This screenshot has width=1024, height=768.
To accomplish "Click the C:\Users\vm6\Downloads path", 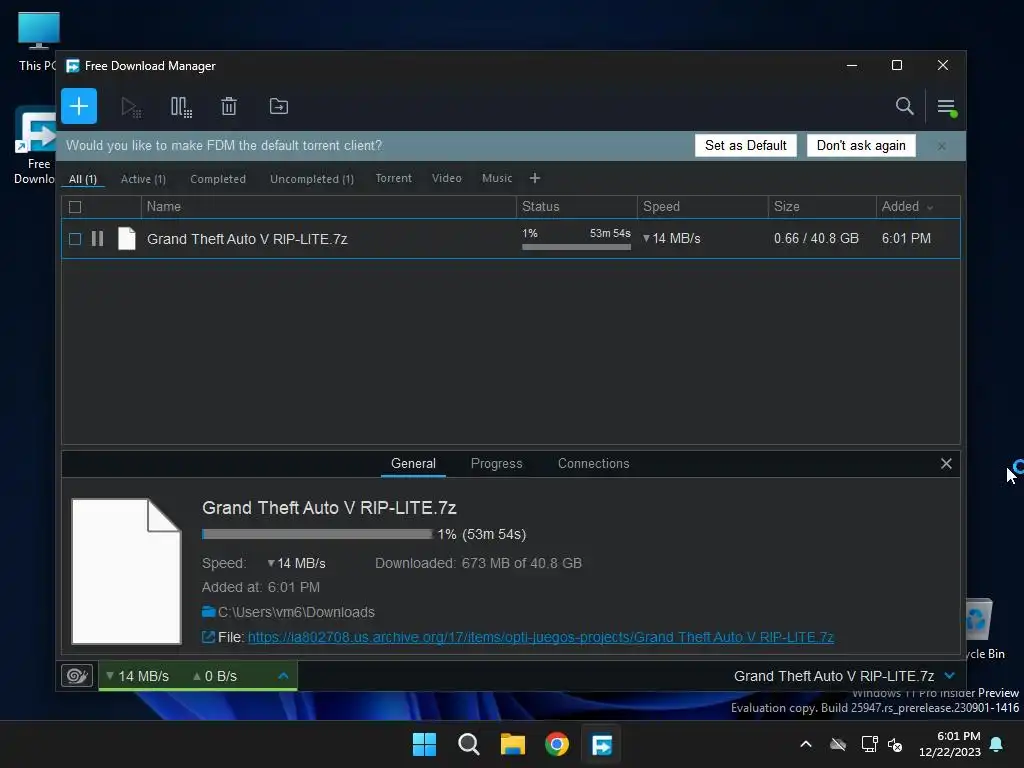I will pos(296,613).
